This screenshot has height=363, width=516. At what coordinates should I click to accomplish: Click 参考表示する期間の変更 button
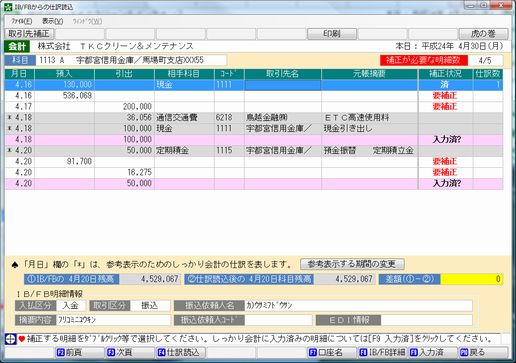pyautogui.click(x=352, y=264)
